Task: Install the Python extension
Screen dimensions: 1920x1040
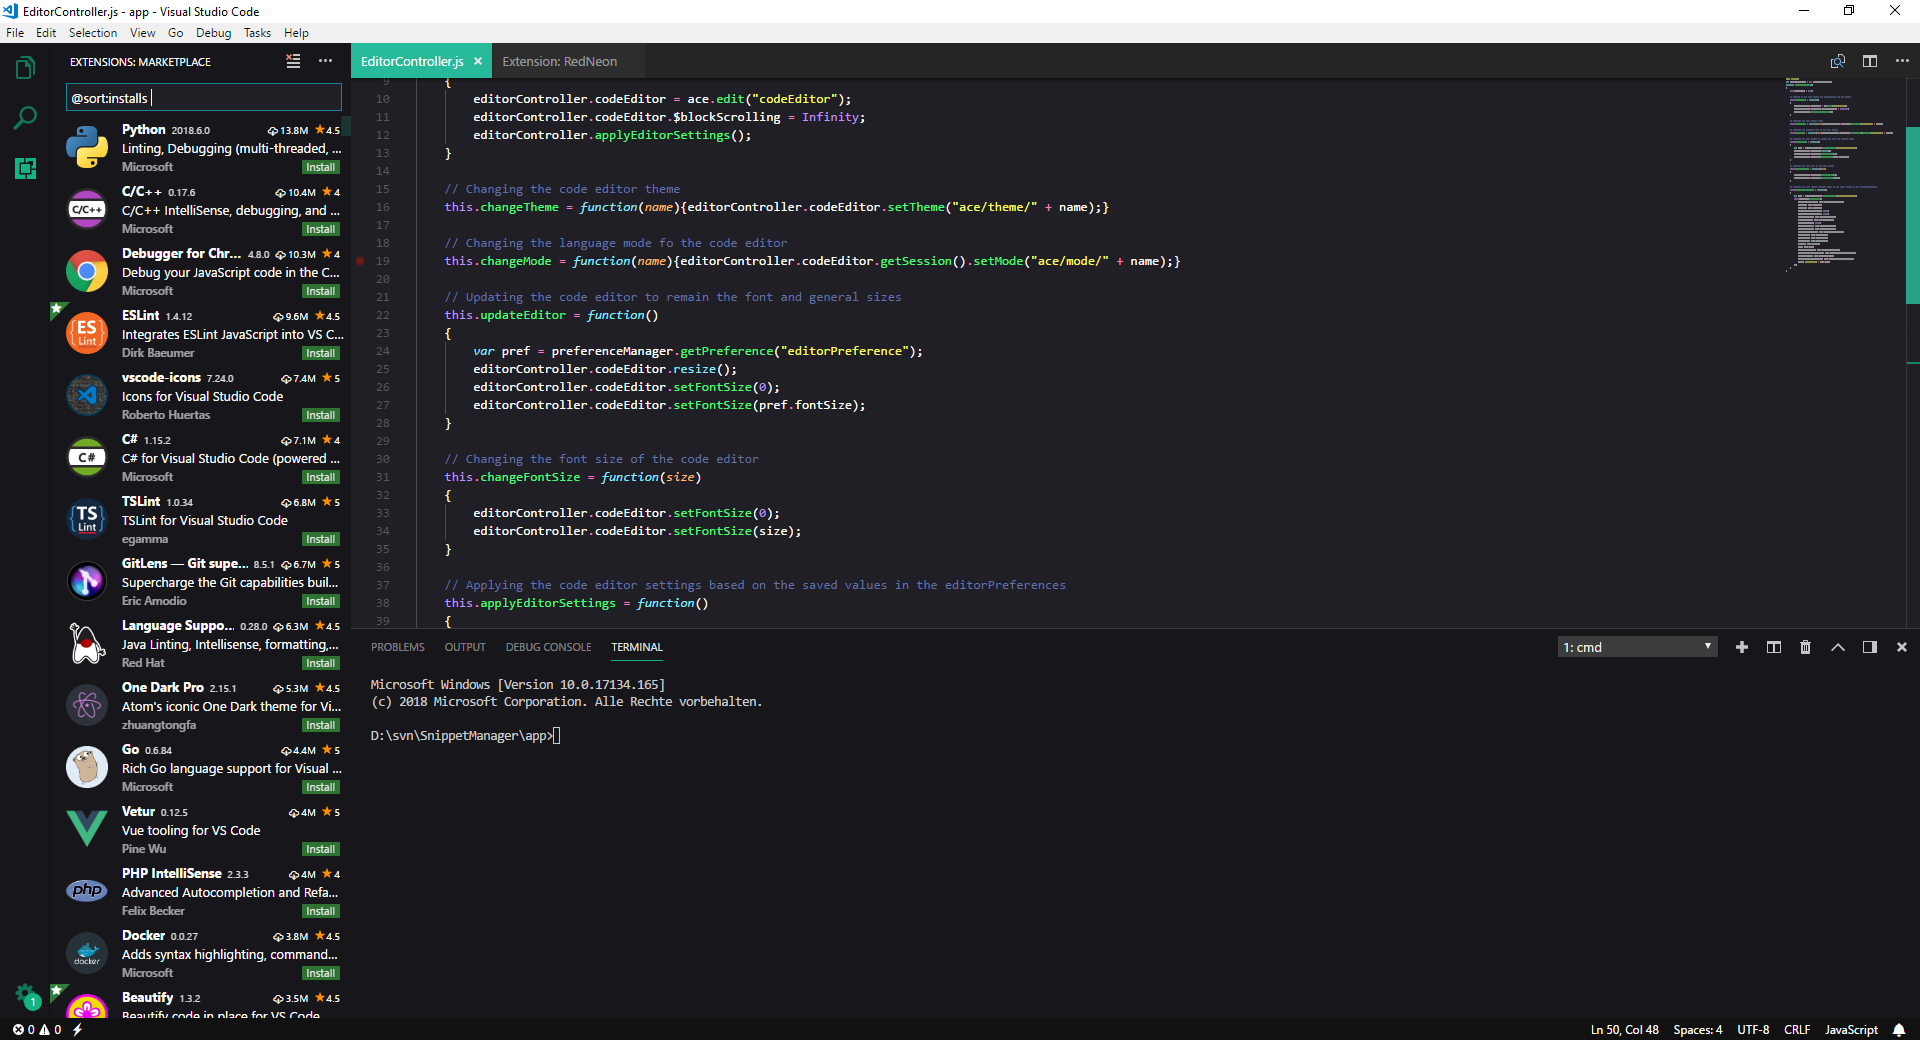Action: click(x=321, y=167)
